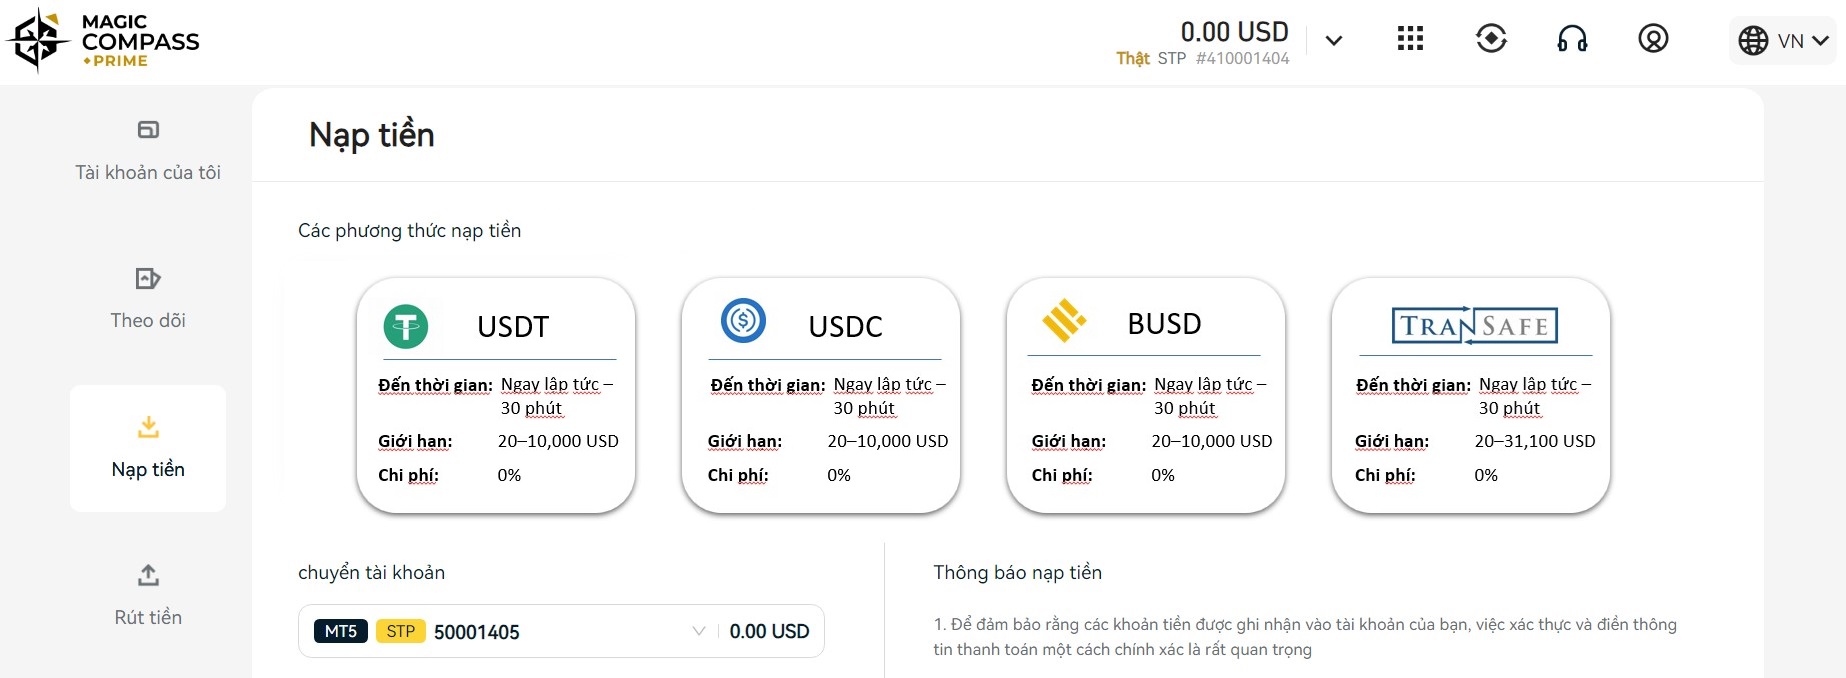The width and height of the screenshot is (1846, 678).
Task: Choose the USDT deposit method card
Action: (x=496, y=396)
